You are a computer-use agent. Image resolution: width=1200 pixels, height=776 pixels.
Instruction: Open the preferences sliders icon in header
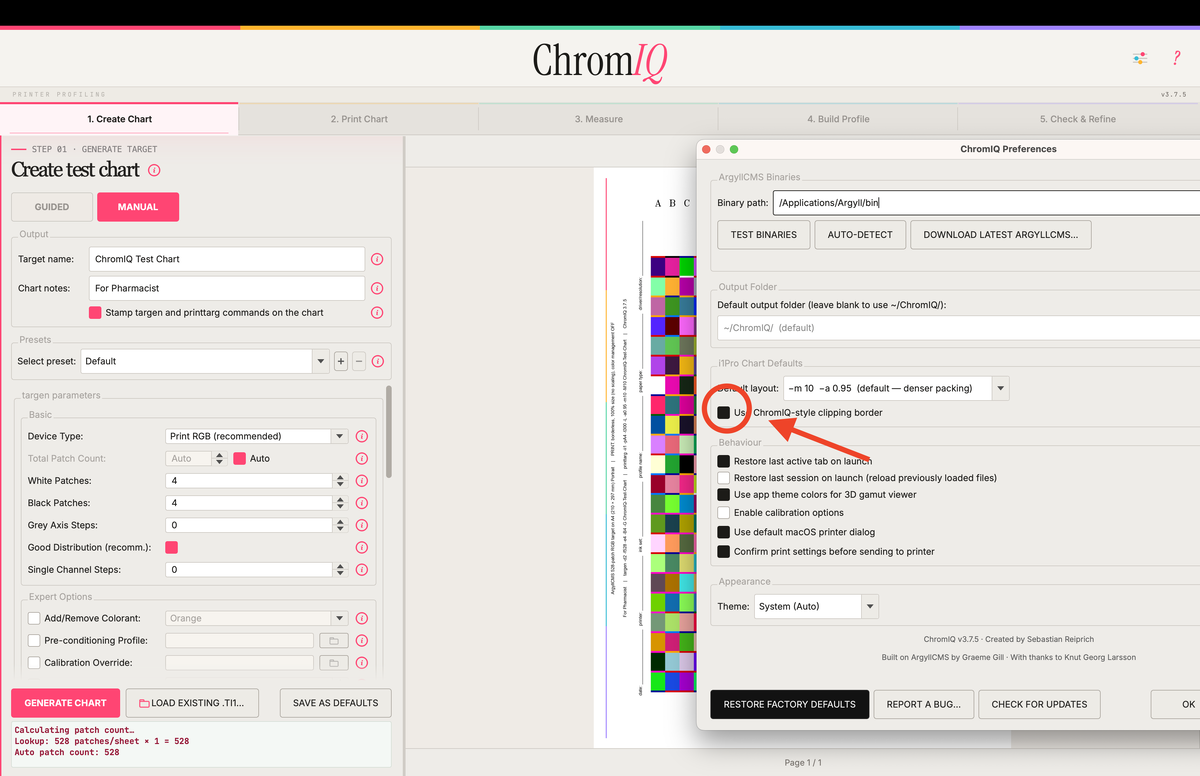tap(1140, 59)
